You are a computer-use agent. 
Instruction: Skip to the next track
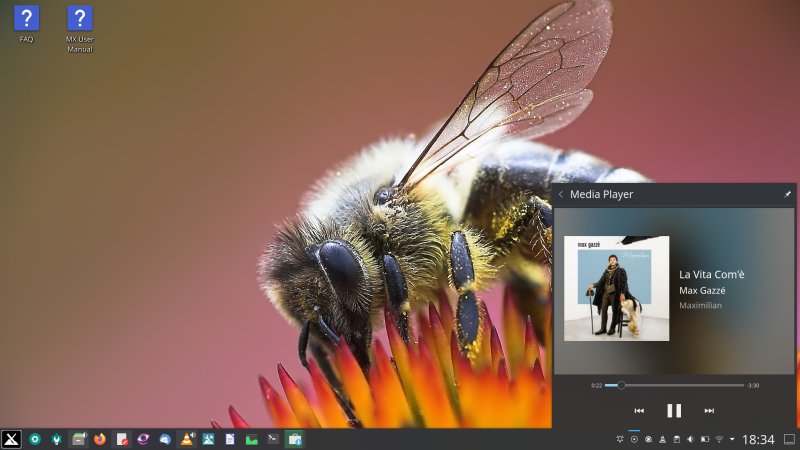[x=709, y=411]
